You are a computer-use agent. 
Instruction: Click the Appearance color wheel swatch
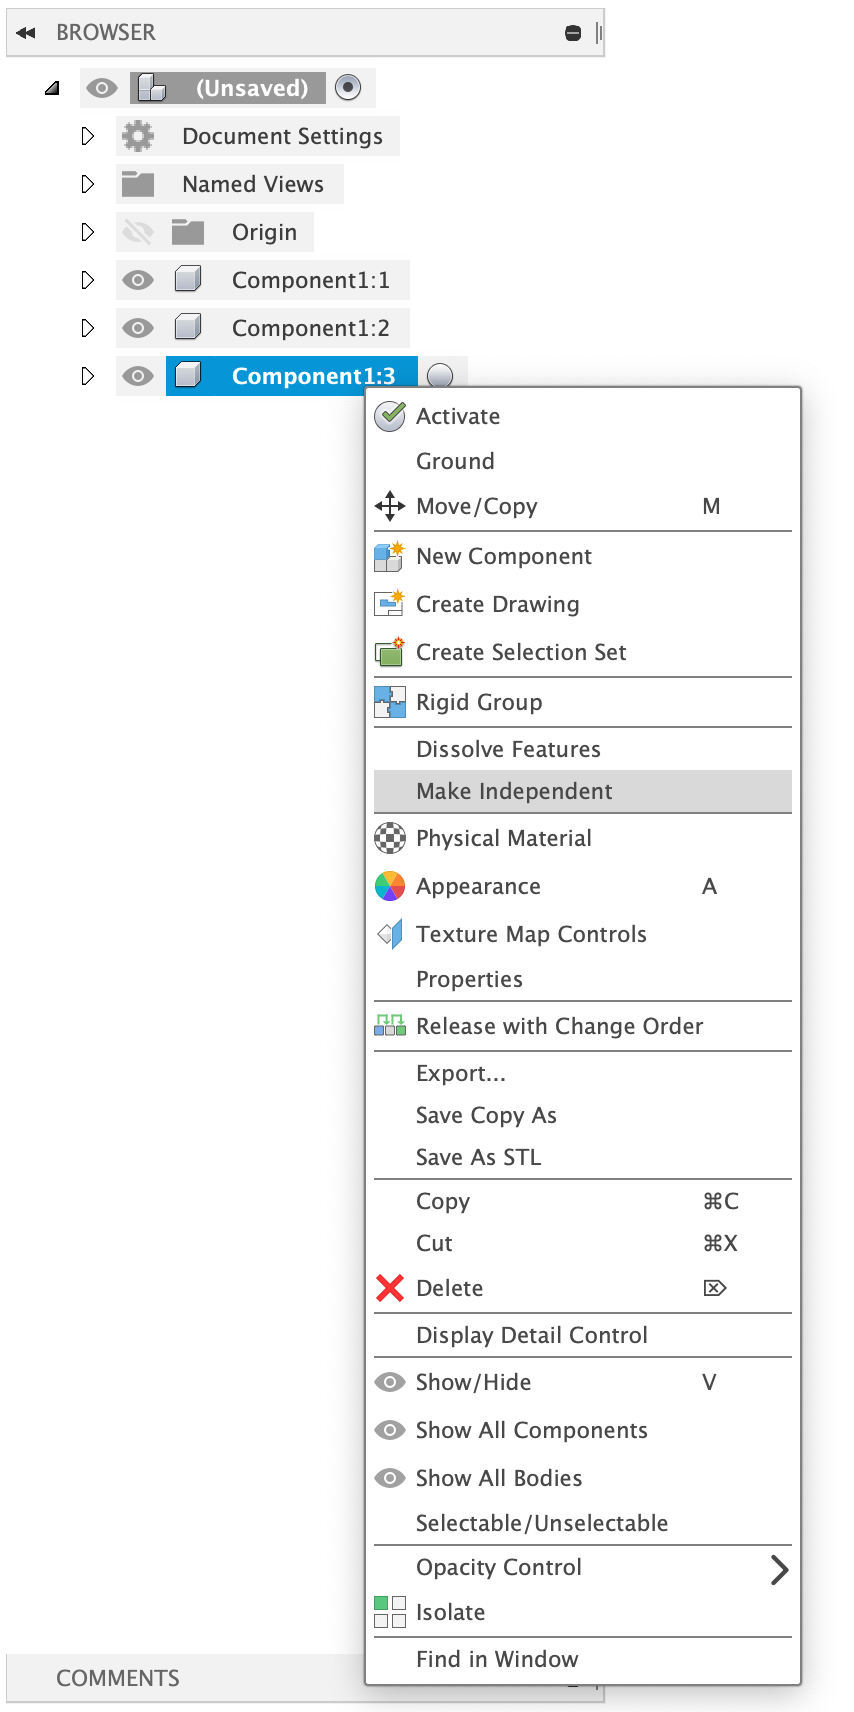pyautogui.click(x=390, y=886)
